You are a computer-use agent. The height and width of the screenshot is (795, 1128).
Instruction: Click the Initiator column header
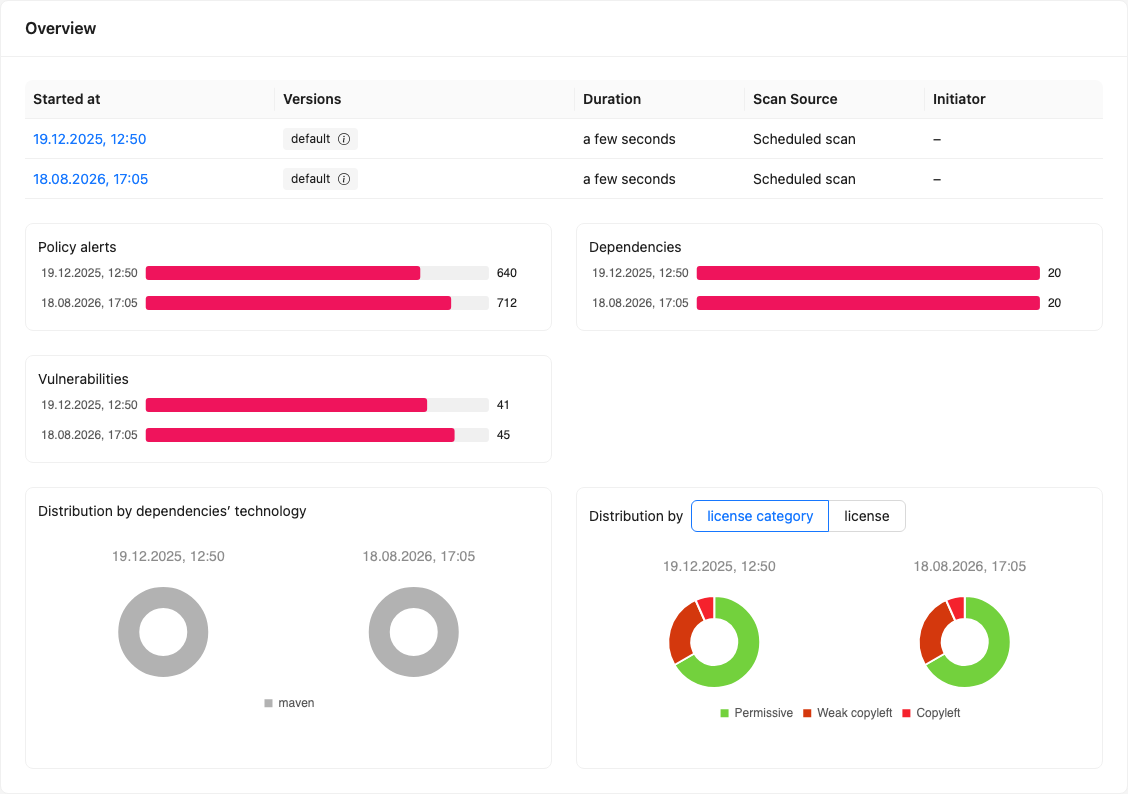[1014, 99]
